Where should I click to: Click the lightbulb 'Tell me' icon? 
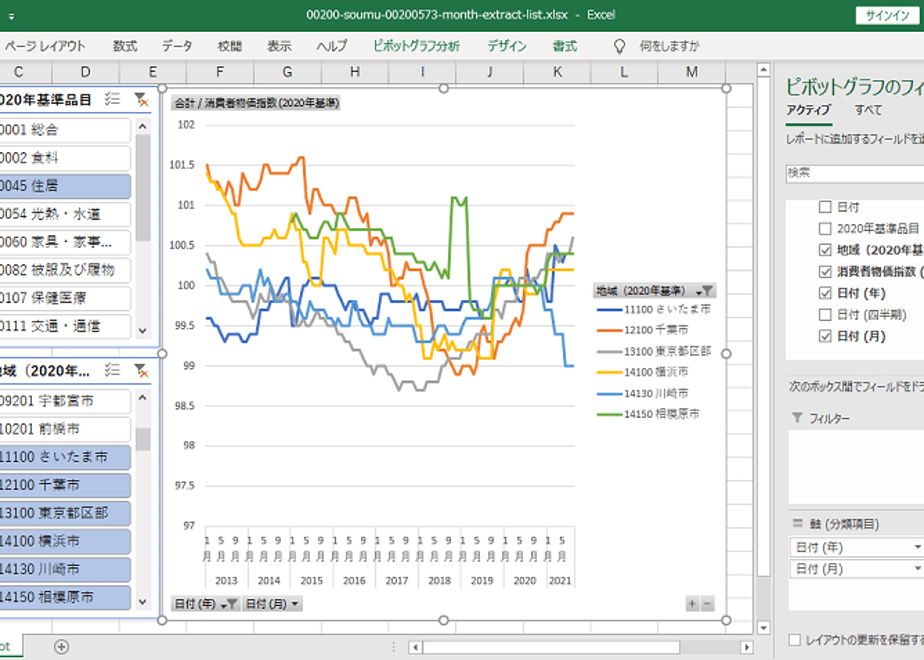pos(619,47)
